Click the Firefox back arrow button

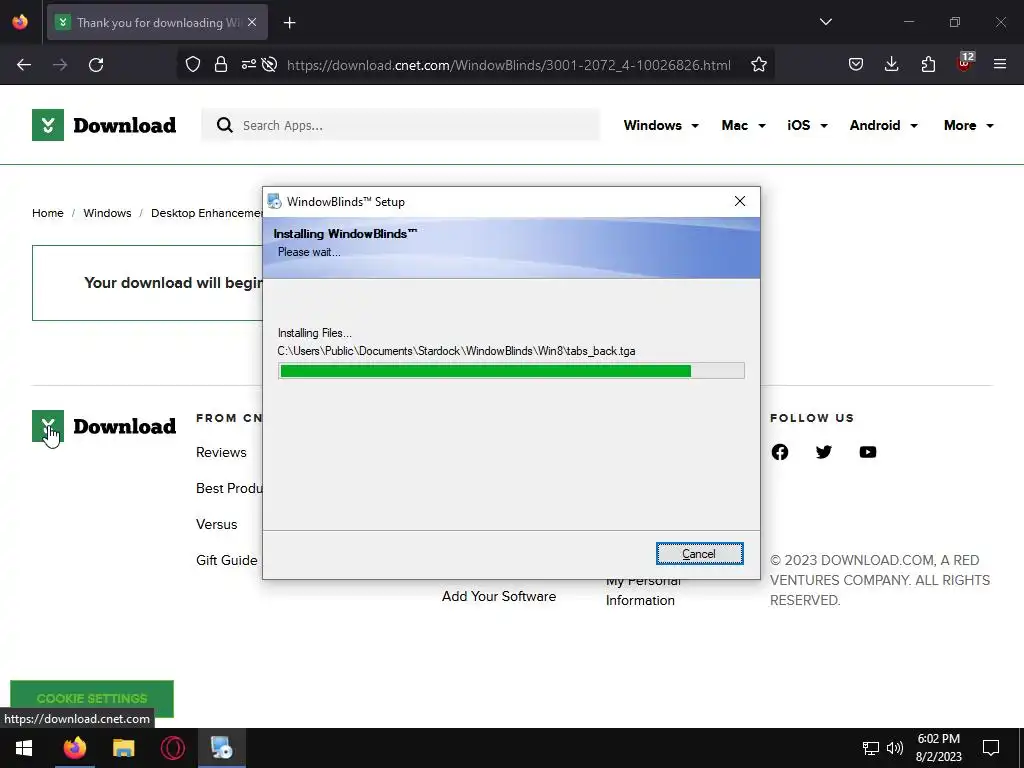tap(24, 65)
